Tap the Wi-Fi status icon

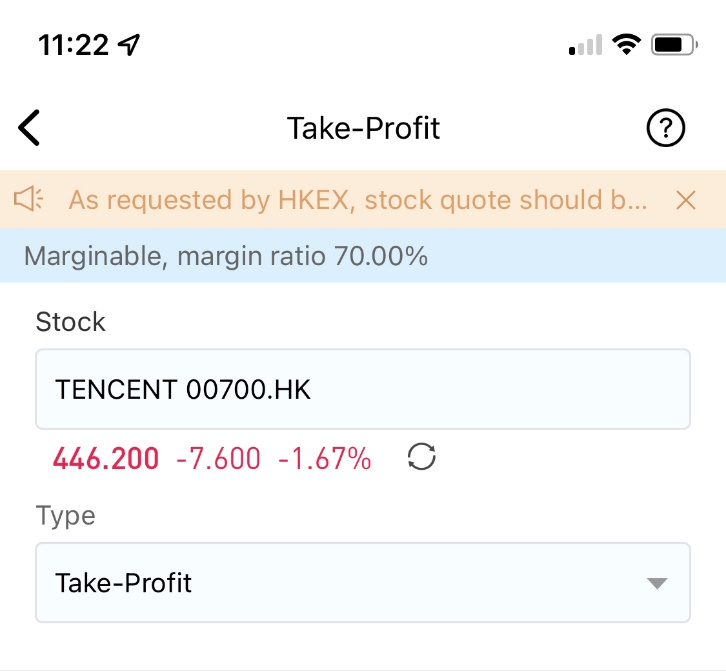click(x=626, y=44)
